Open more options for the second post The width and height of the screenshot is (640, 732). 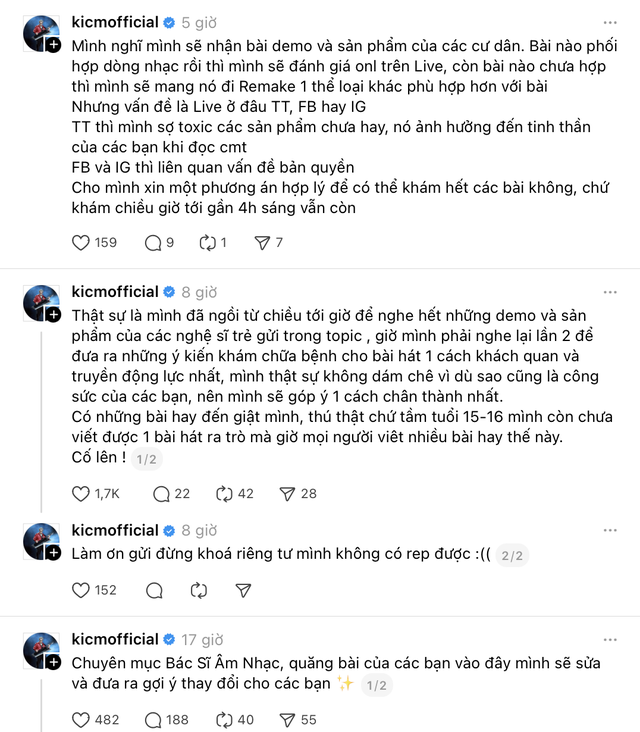click(x=610, y=292)
